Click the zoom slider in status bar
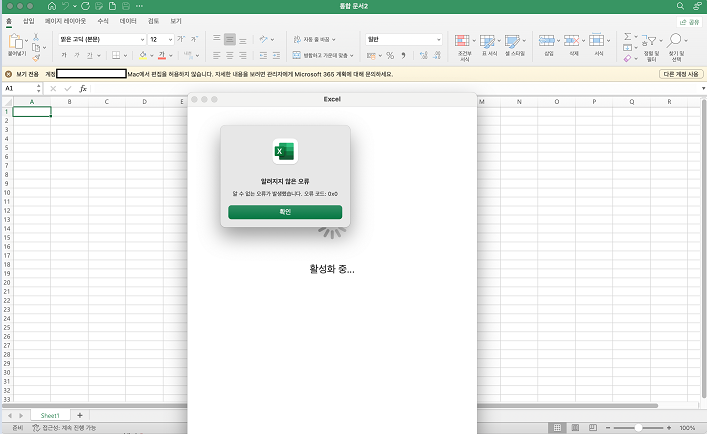Screen dimensions: 707x434 (638, 427)
